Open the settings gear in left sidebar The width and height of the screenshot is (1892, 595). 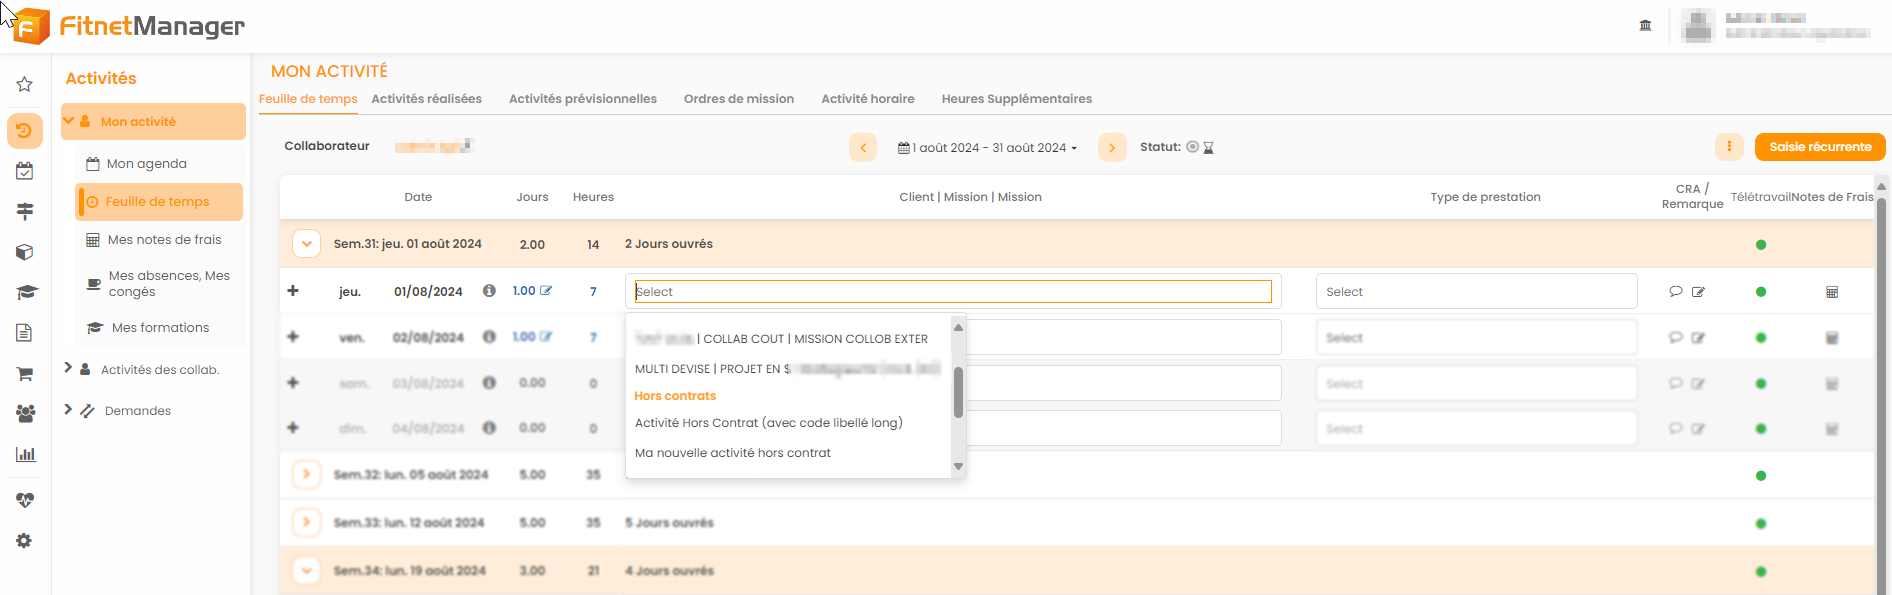25,541
